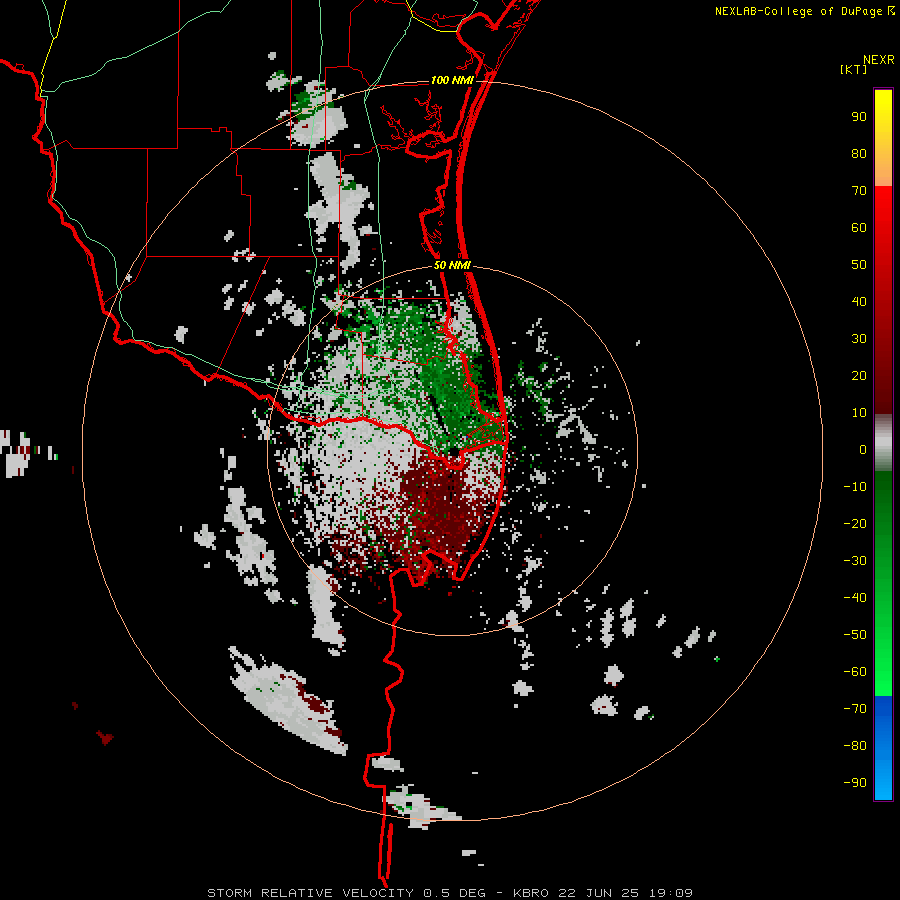900x900 pixels.
Task: Select the 20 value on velocity scale
Action: [x=859, y=375]
